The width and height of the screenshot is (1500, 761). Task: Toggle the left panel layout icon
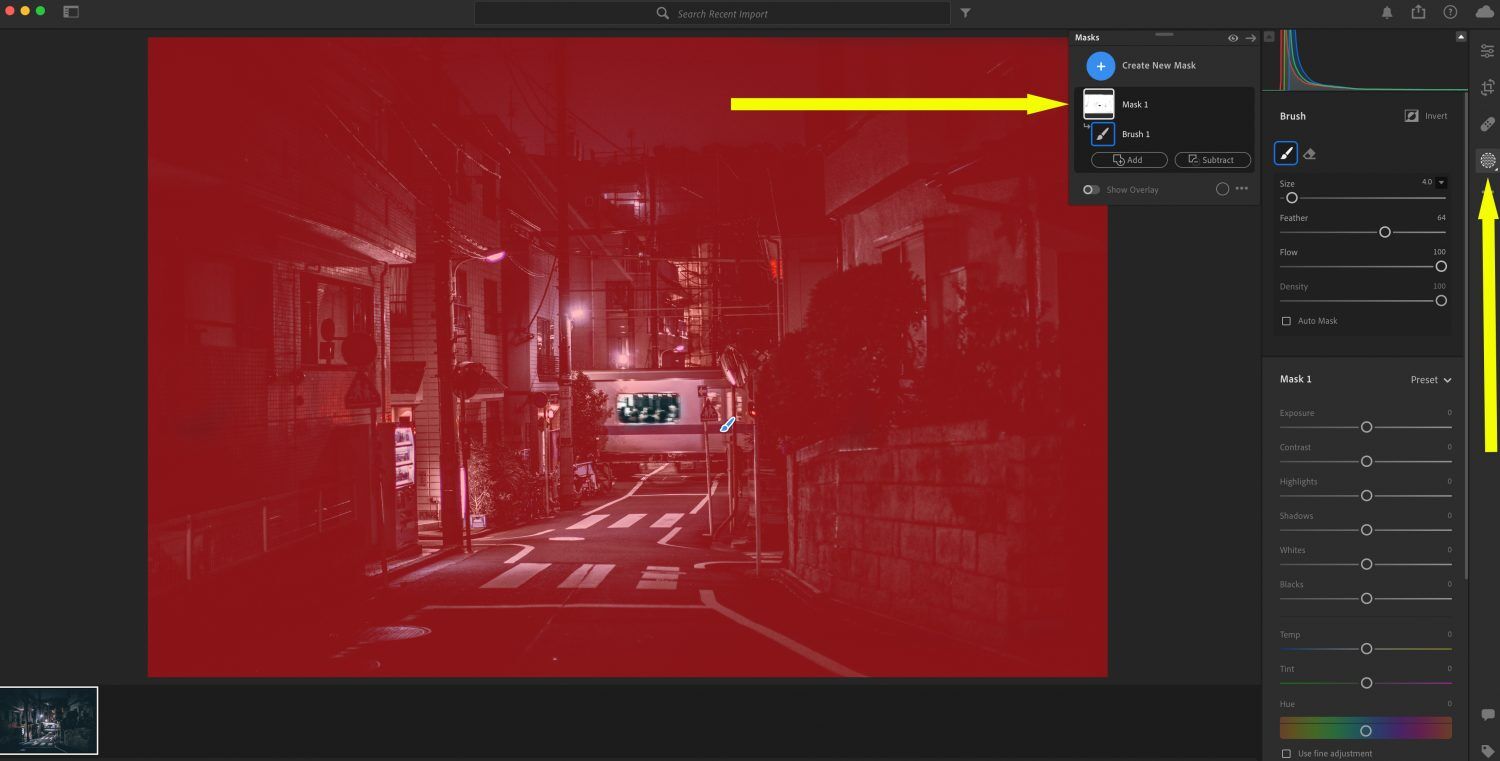click(70, 12)
